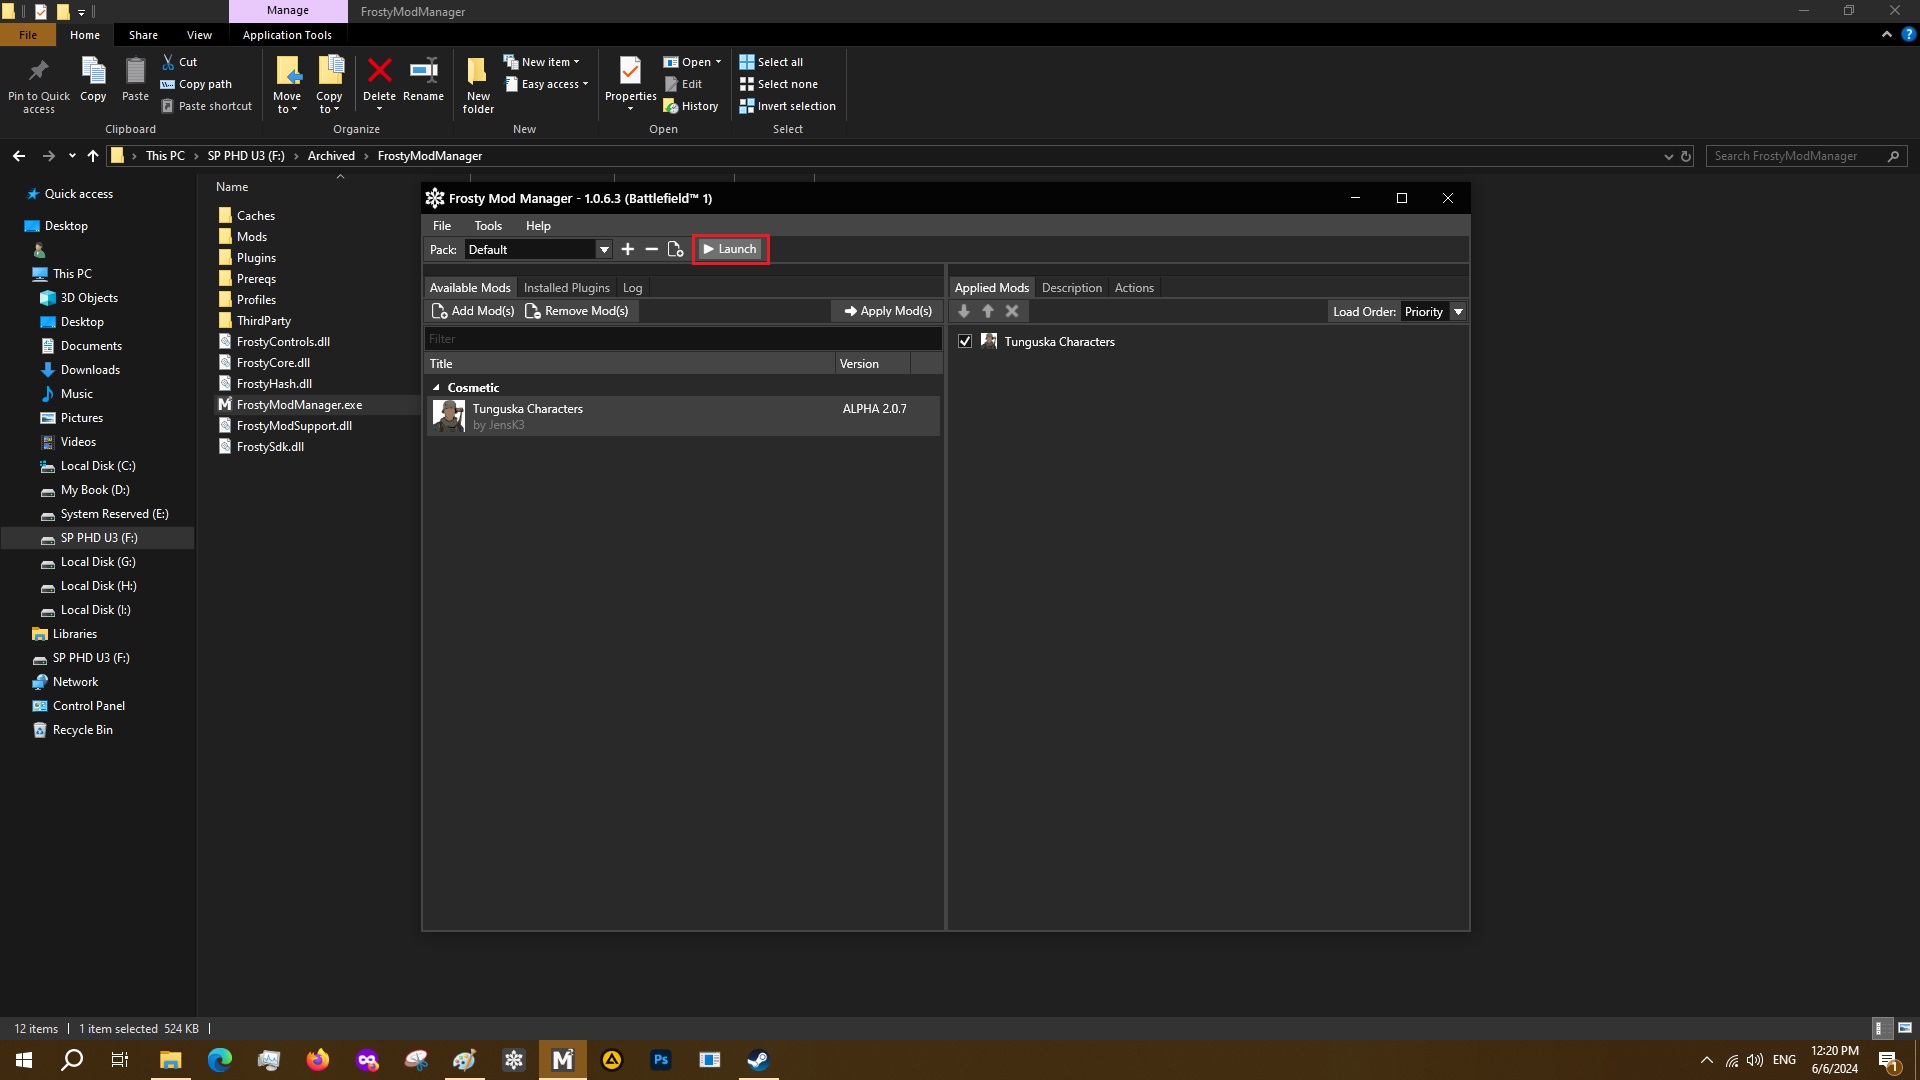Open Microsoft Edge from taskbar
Image resolution: width=1920 pixels, height=1080 pixels.
219,1060
